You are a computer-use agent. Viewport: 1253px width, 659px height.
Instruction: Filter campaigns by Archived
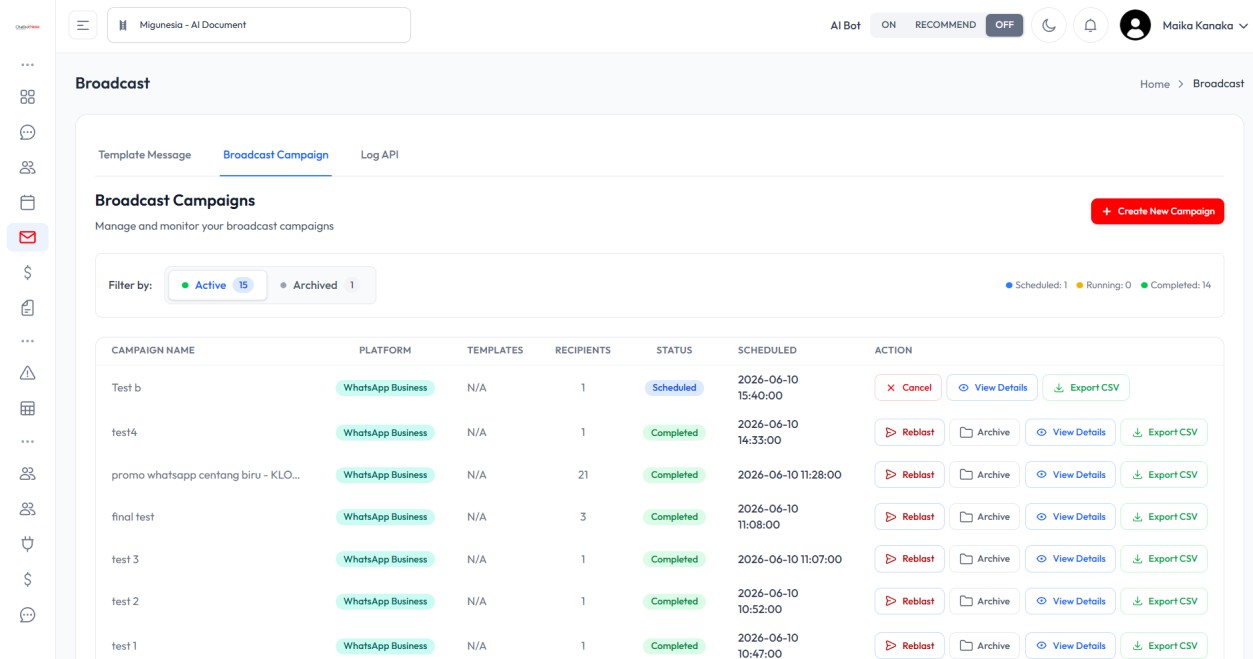[x=321, y=285]
